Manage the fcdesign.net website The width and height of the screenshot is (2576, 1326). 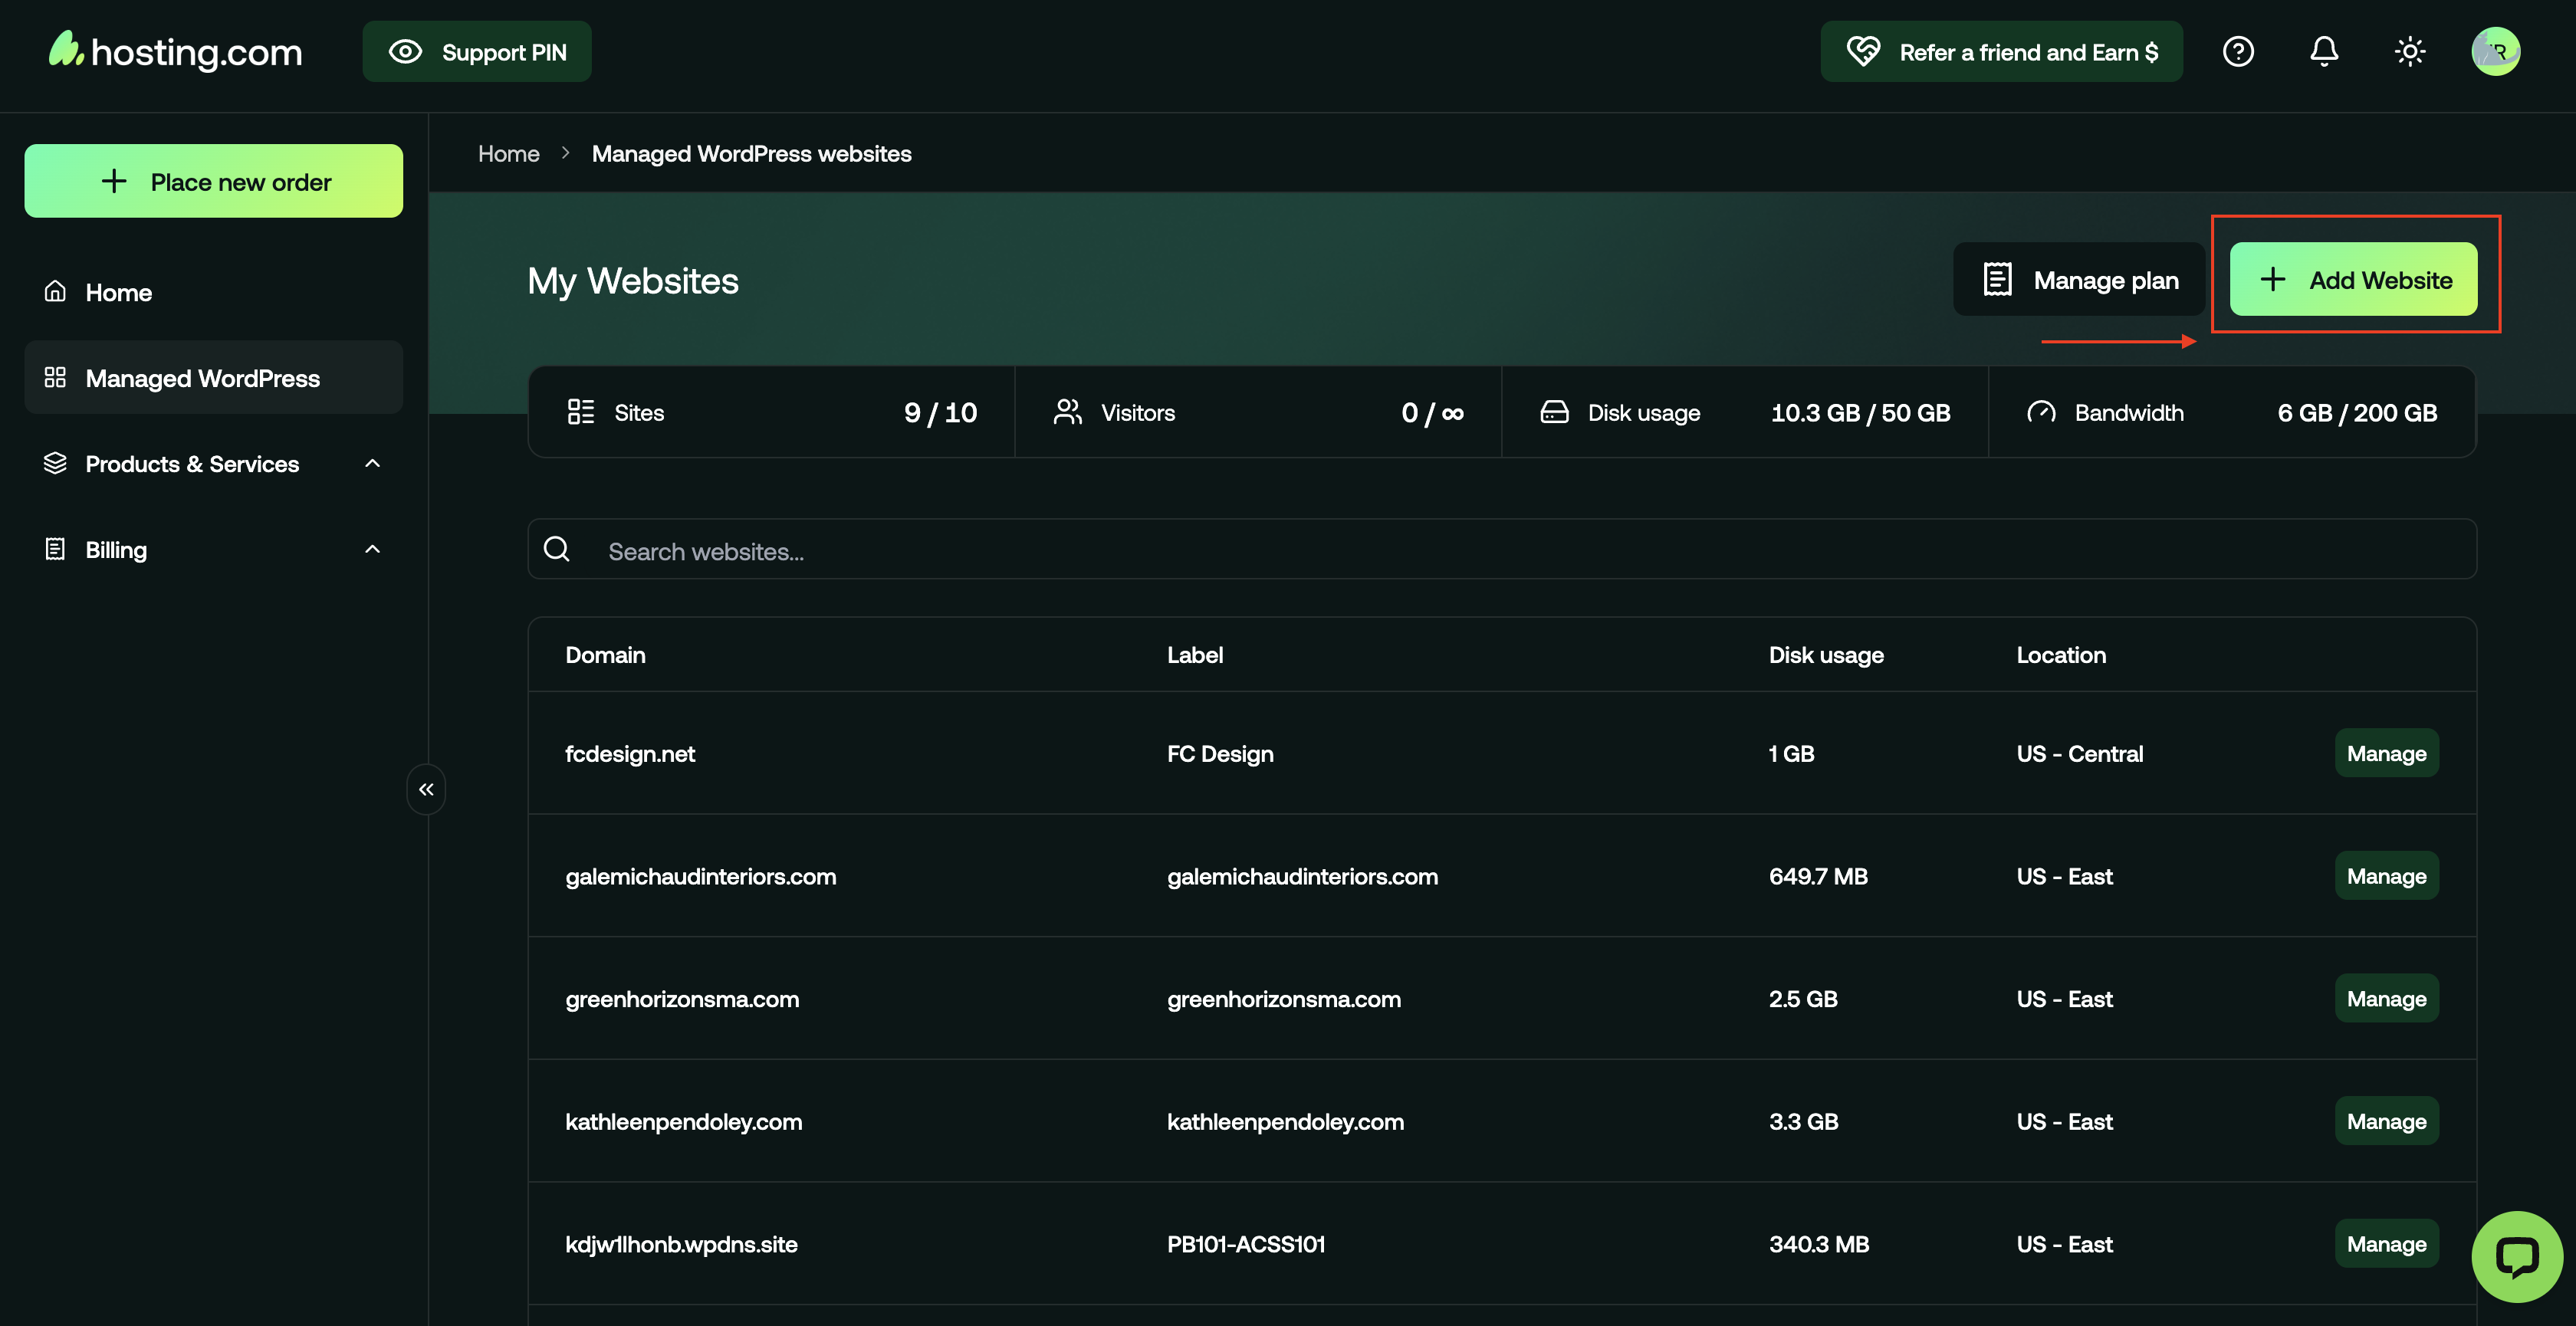coord(2386,754)
